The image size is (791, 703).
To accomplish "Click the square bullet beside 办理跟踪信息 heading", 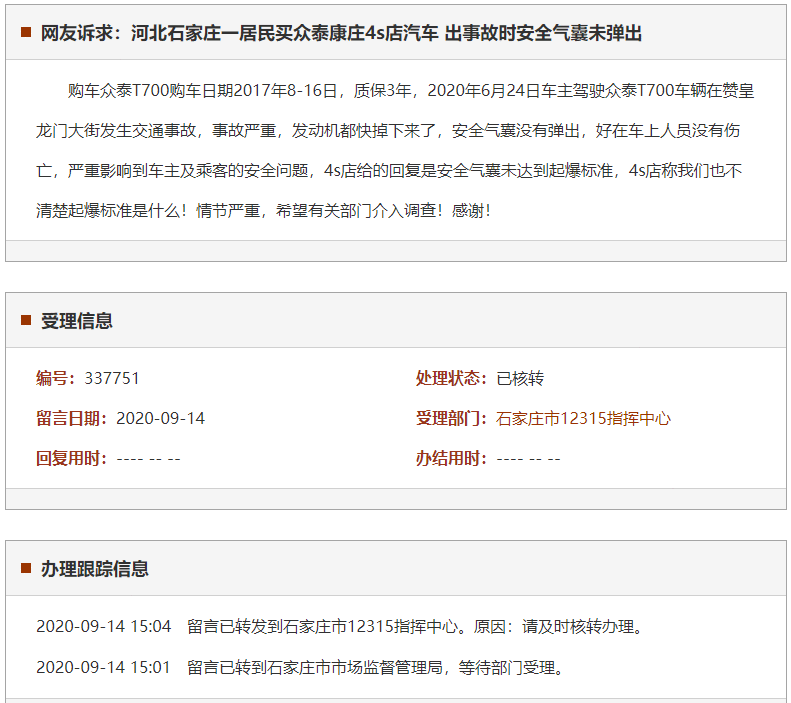I will point(26,569).
